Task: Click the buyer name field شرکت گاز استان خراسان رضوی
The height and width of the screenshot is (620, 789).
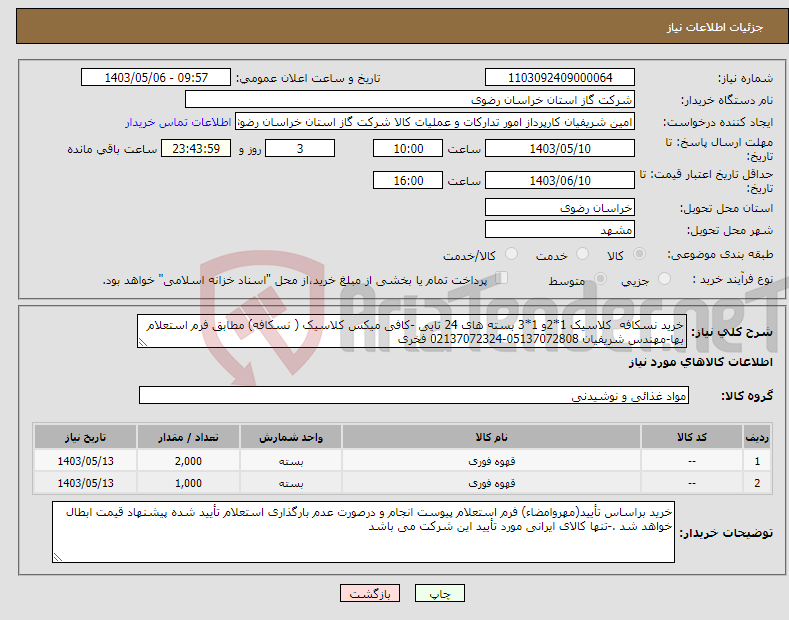Action: (410, 100)
